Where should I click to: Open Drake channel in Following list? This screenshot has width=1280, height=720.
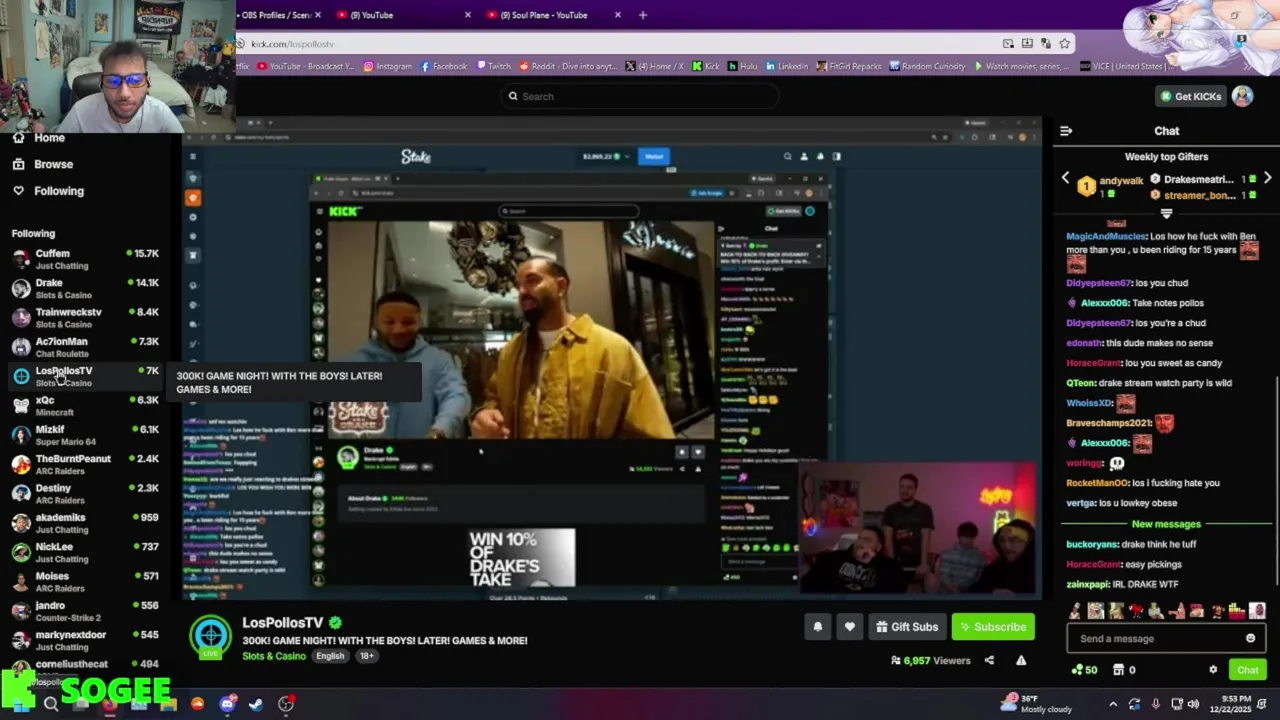tap(85, 288)
